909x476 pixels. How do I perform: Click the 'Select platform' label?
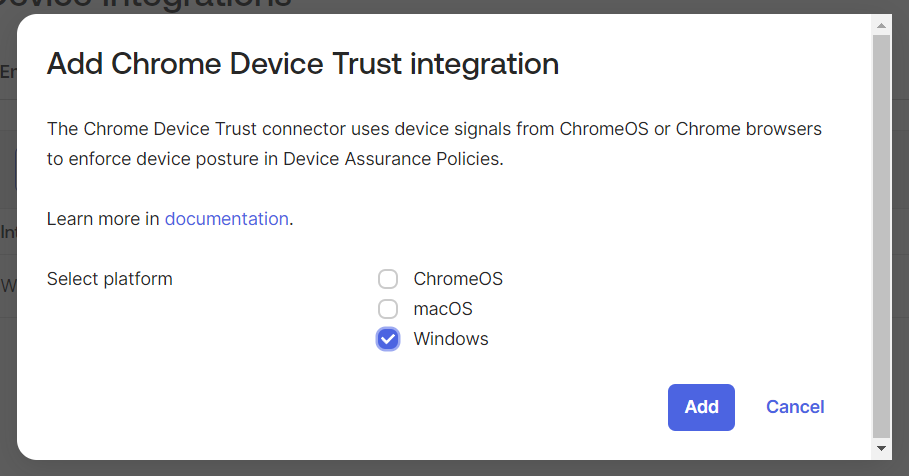click(x=110, y=279)
